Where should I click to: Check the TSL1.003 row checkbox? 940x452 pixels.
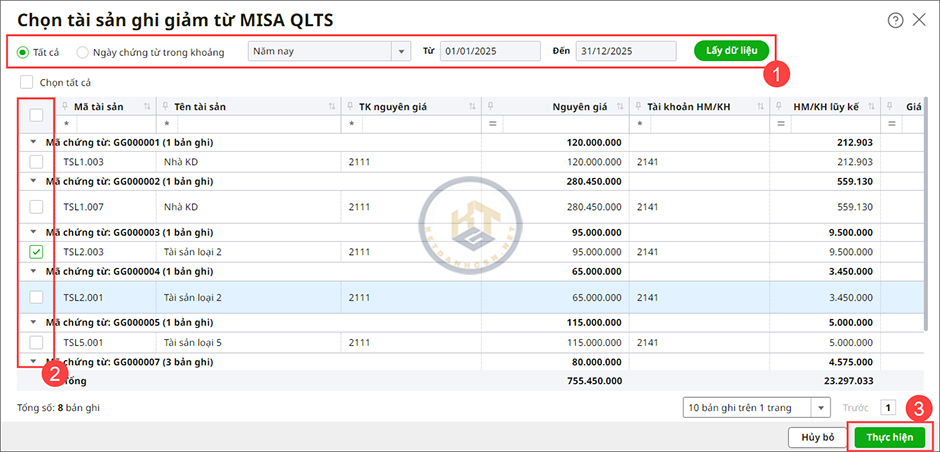coord(36,161)
